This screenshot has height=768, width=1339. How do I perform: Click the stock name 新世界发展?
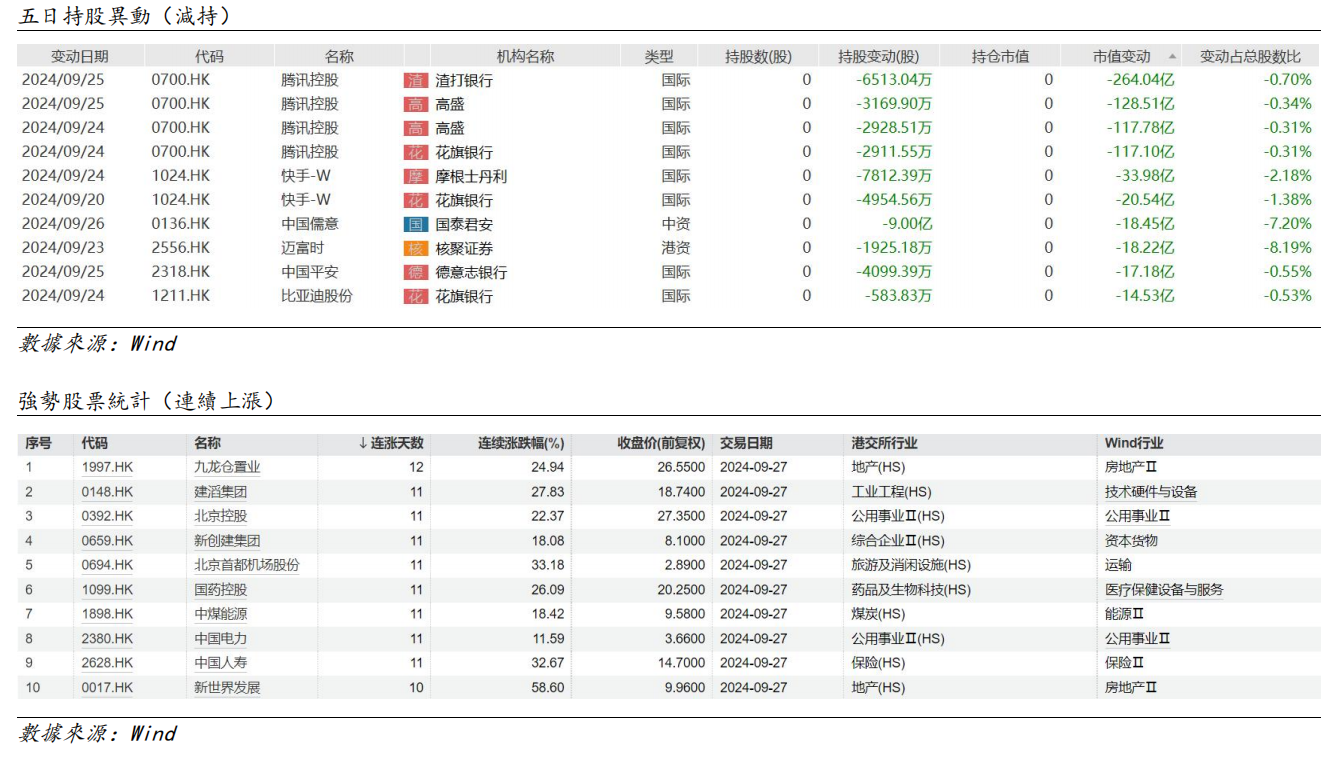[x=227, y=688]
